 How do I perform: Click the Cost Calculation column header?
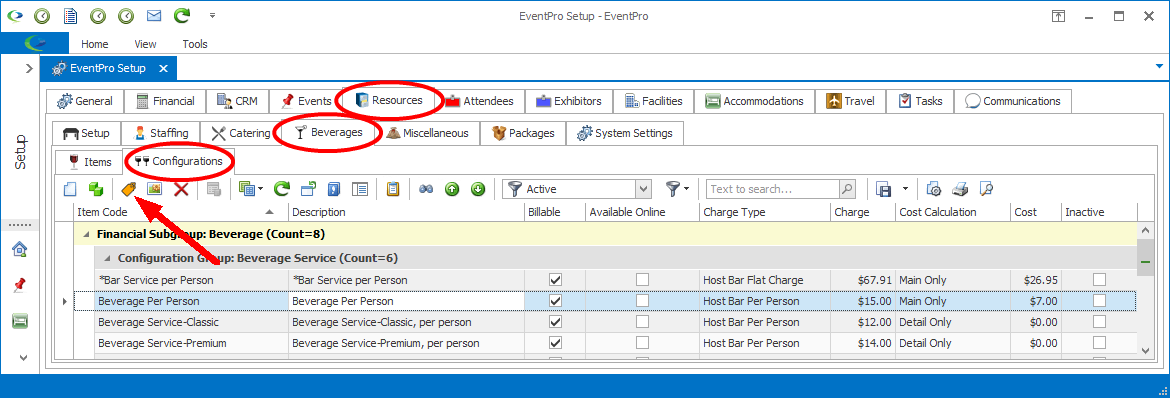pyautogui.click(x=952, y=212)
